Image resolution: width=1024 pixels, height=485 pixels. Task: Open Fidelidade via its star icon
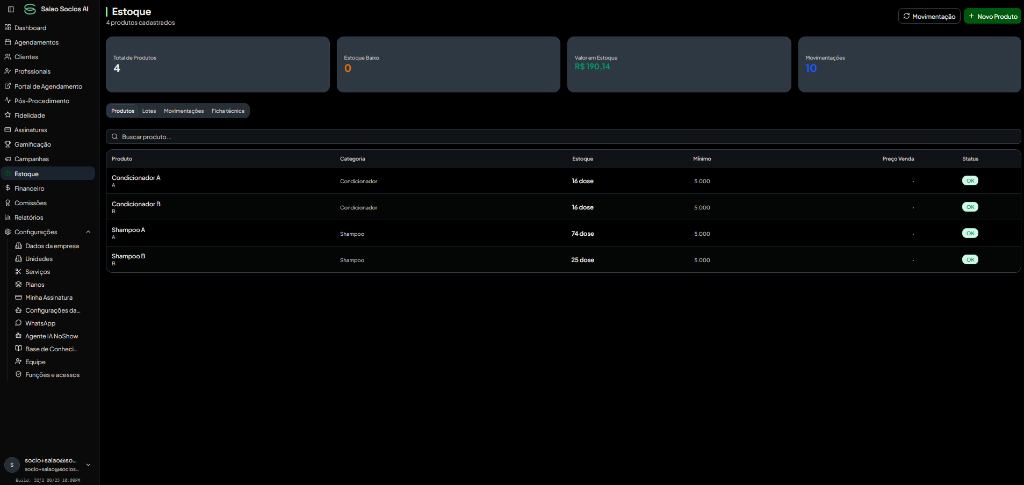point(7,115)
